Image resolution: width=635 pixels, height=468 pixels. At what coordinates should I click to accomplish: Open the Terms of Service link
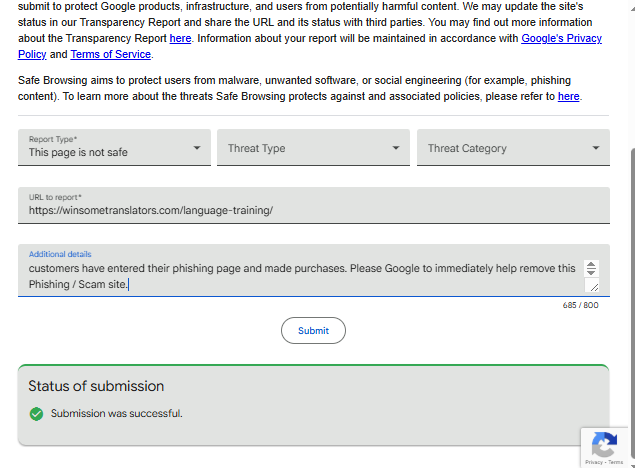111,54
